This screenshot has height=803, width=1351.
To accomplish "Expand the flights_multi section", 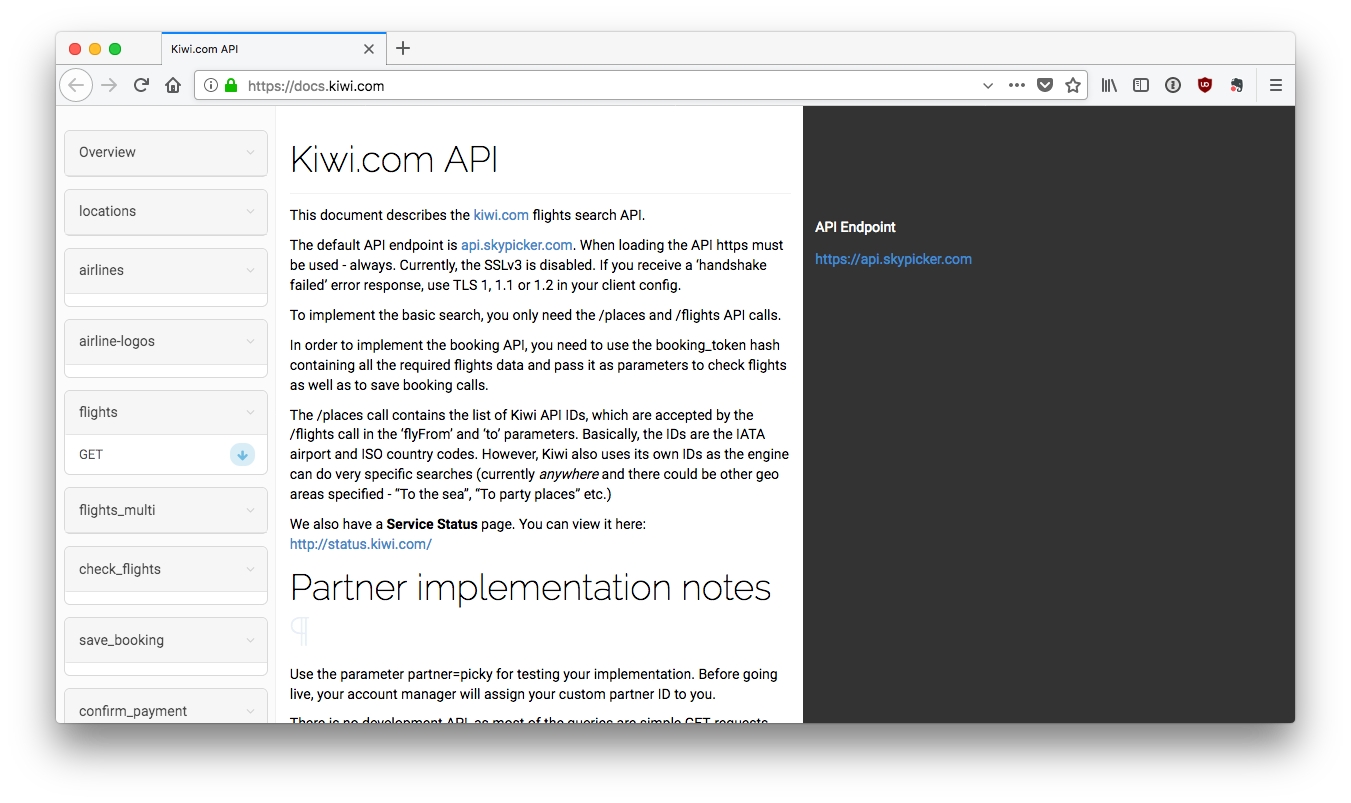I will coord(166,511).
